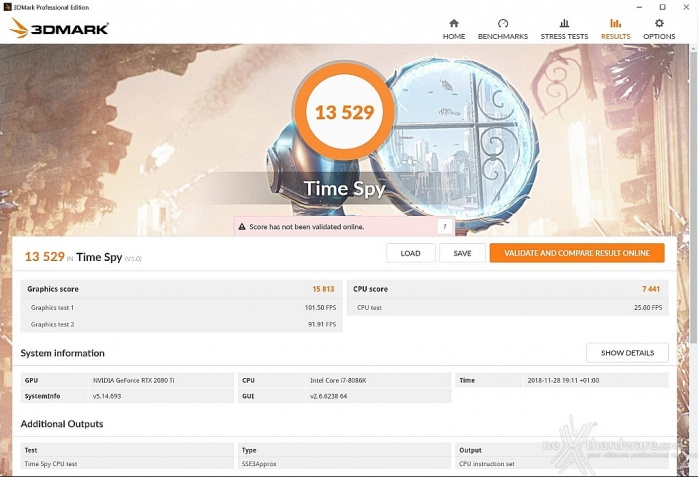Click the CPU score header label
Viewport: 698px width, 477px height.
pyautogui.click(x=370, y=289)
